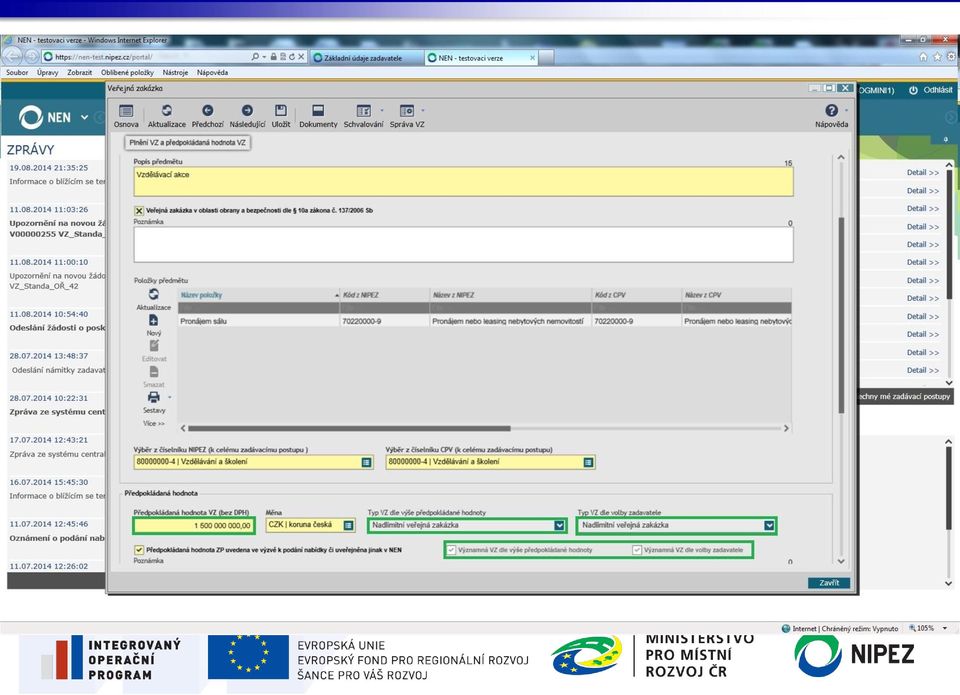Expand Více >> in the items toolbar
This screenshot has height=695, width=960.
point(154,423)
